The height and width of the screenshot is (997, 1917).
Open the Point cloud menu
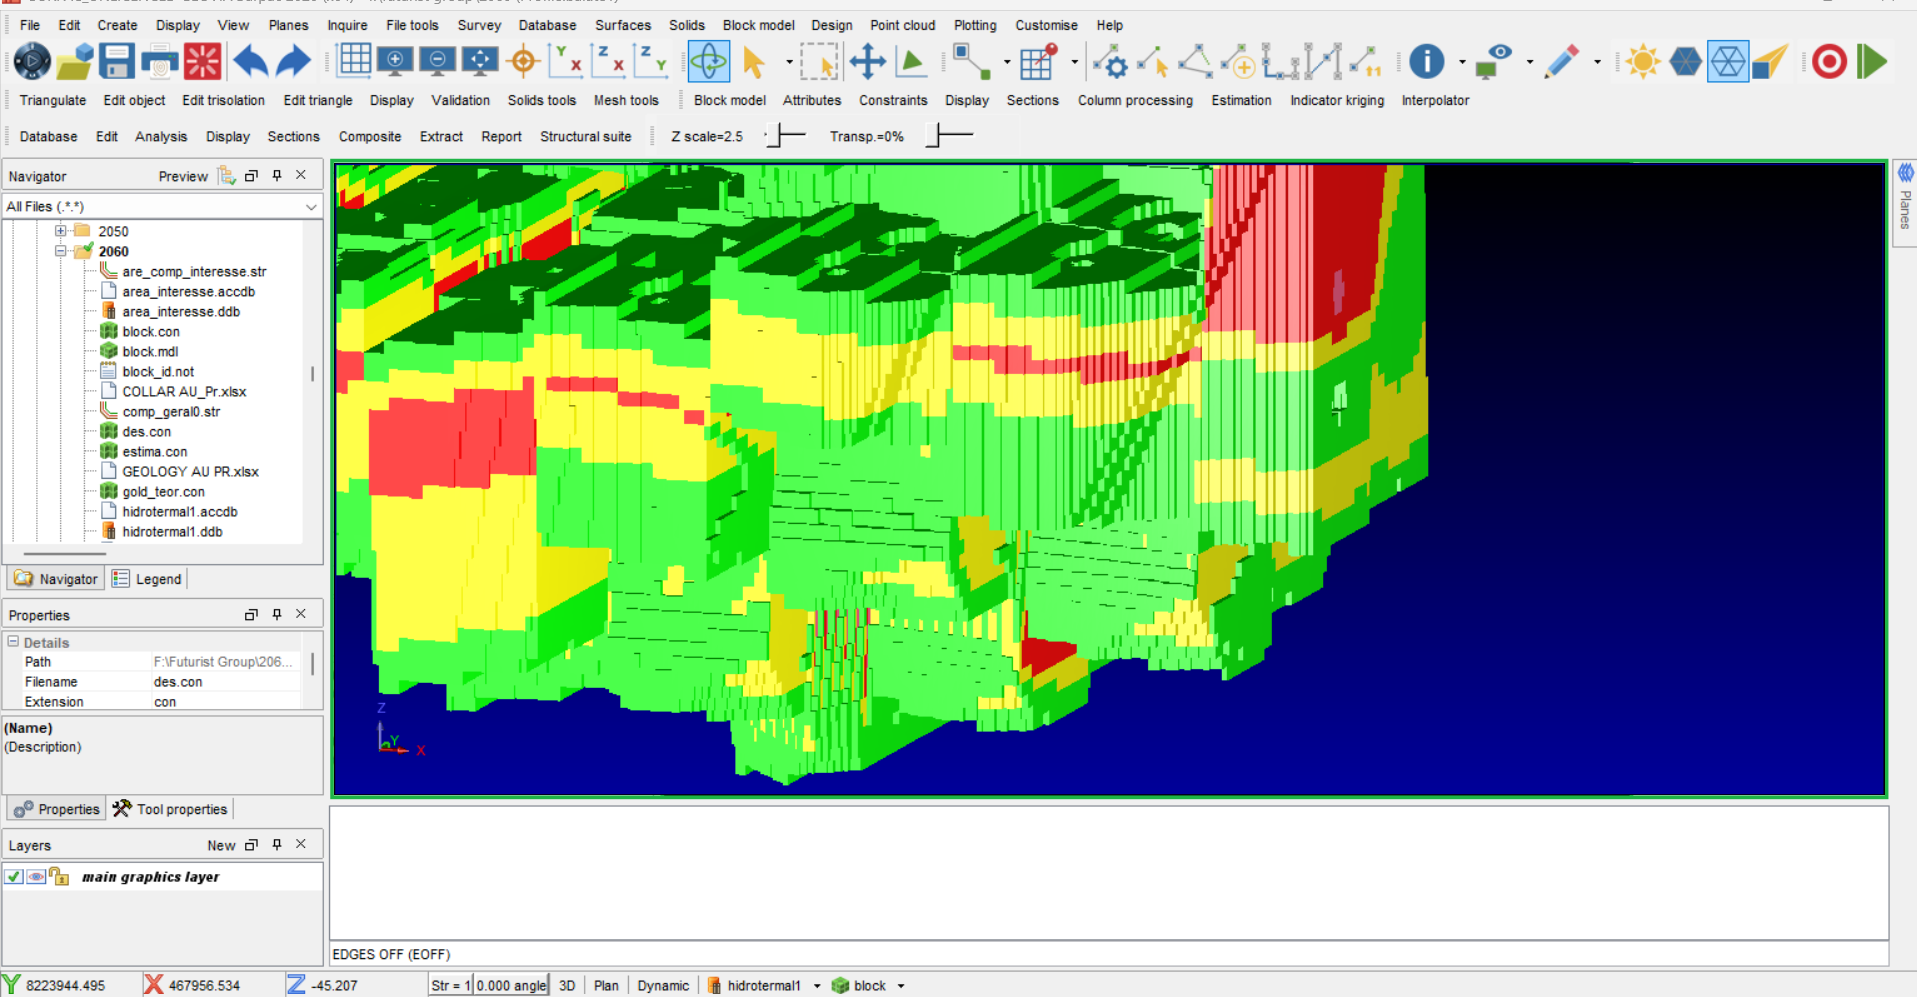(x=902, y=25)
